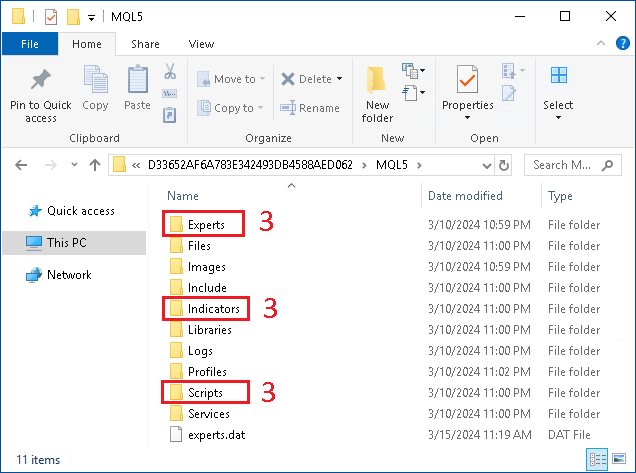Sort by Type column header
This screenshot has height=473, width=636.
pyautogui.click(x=560, y=196)
